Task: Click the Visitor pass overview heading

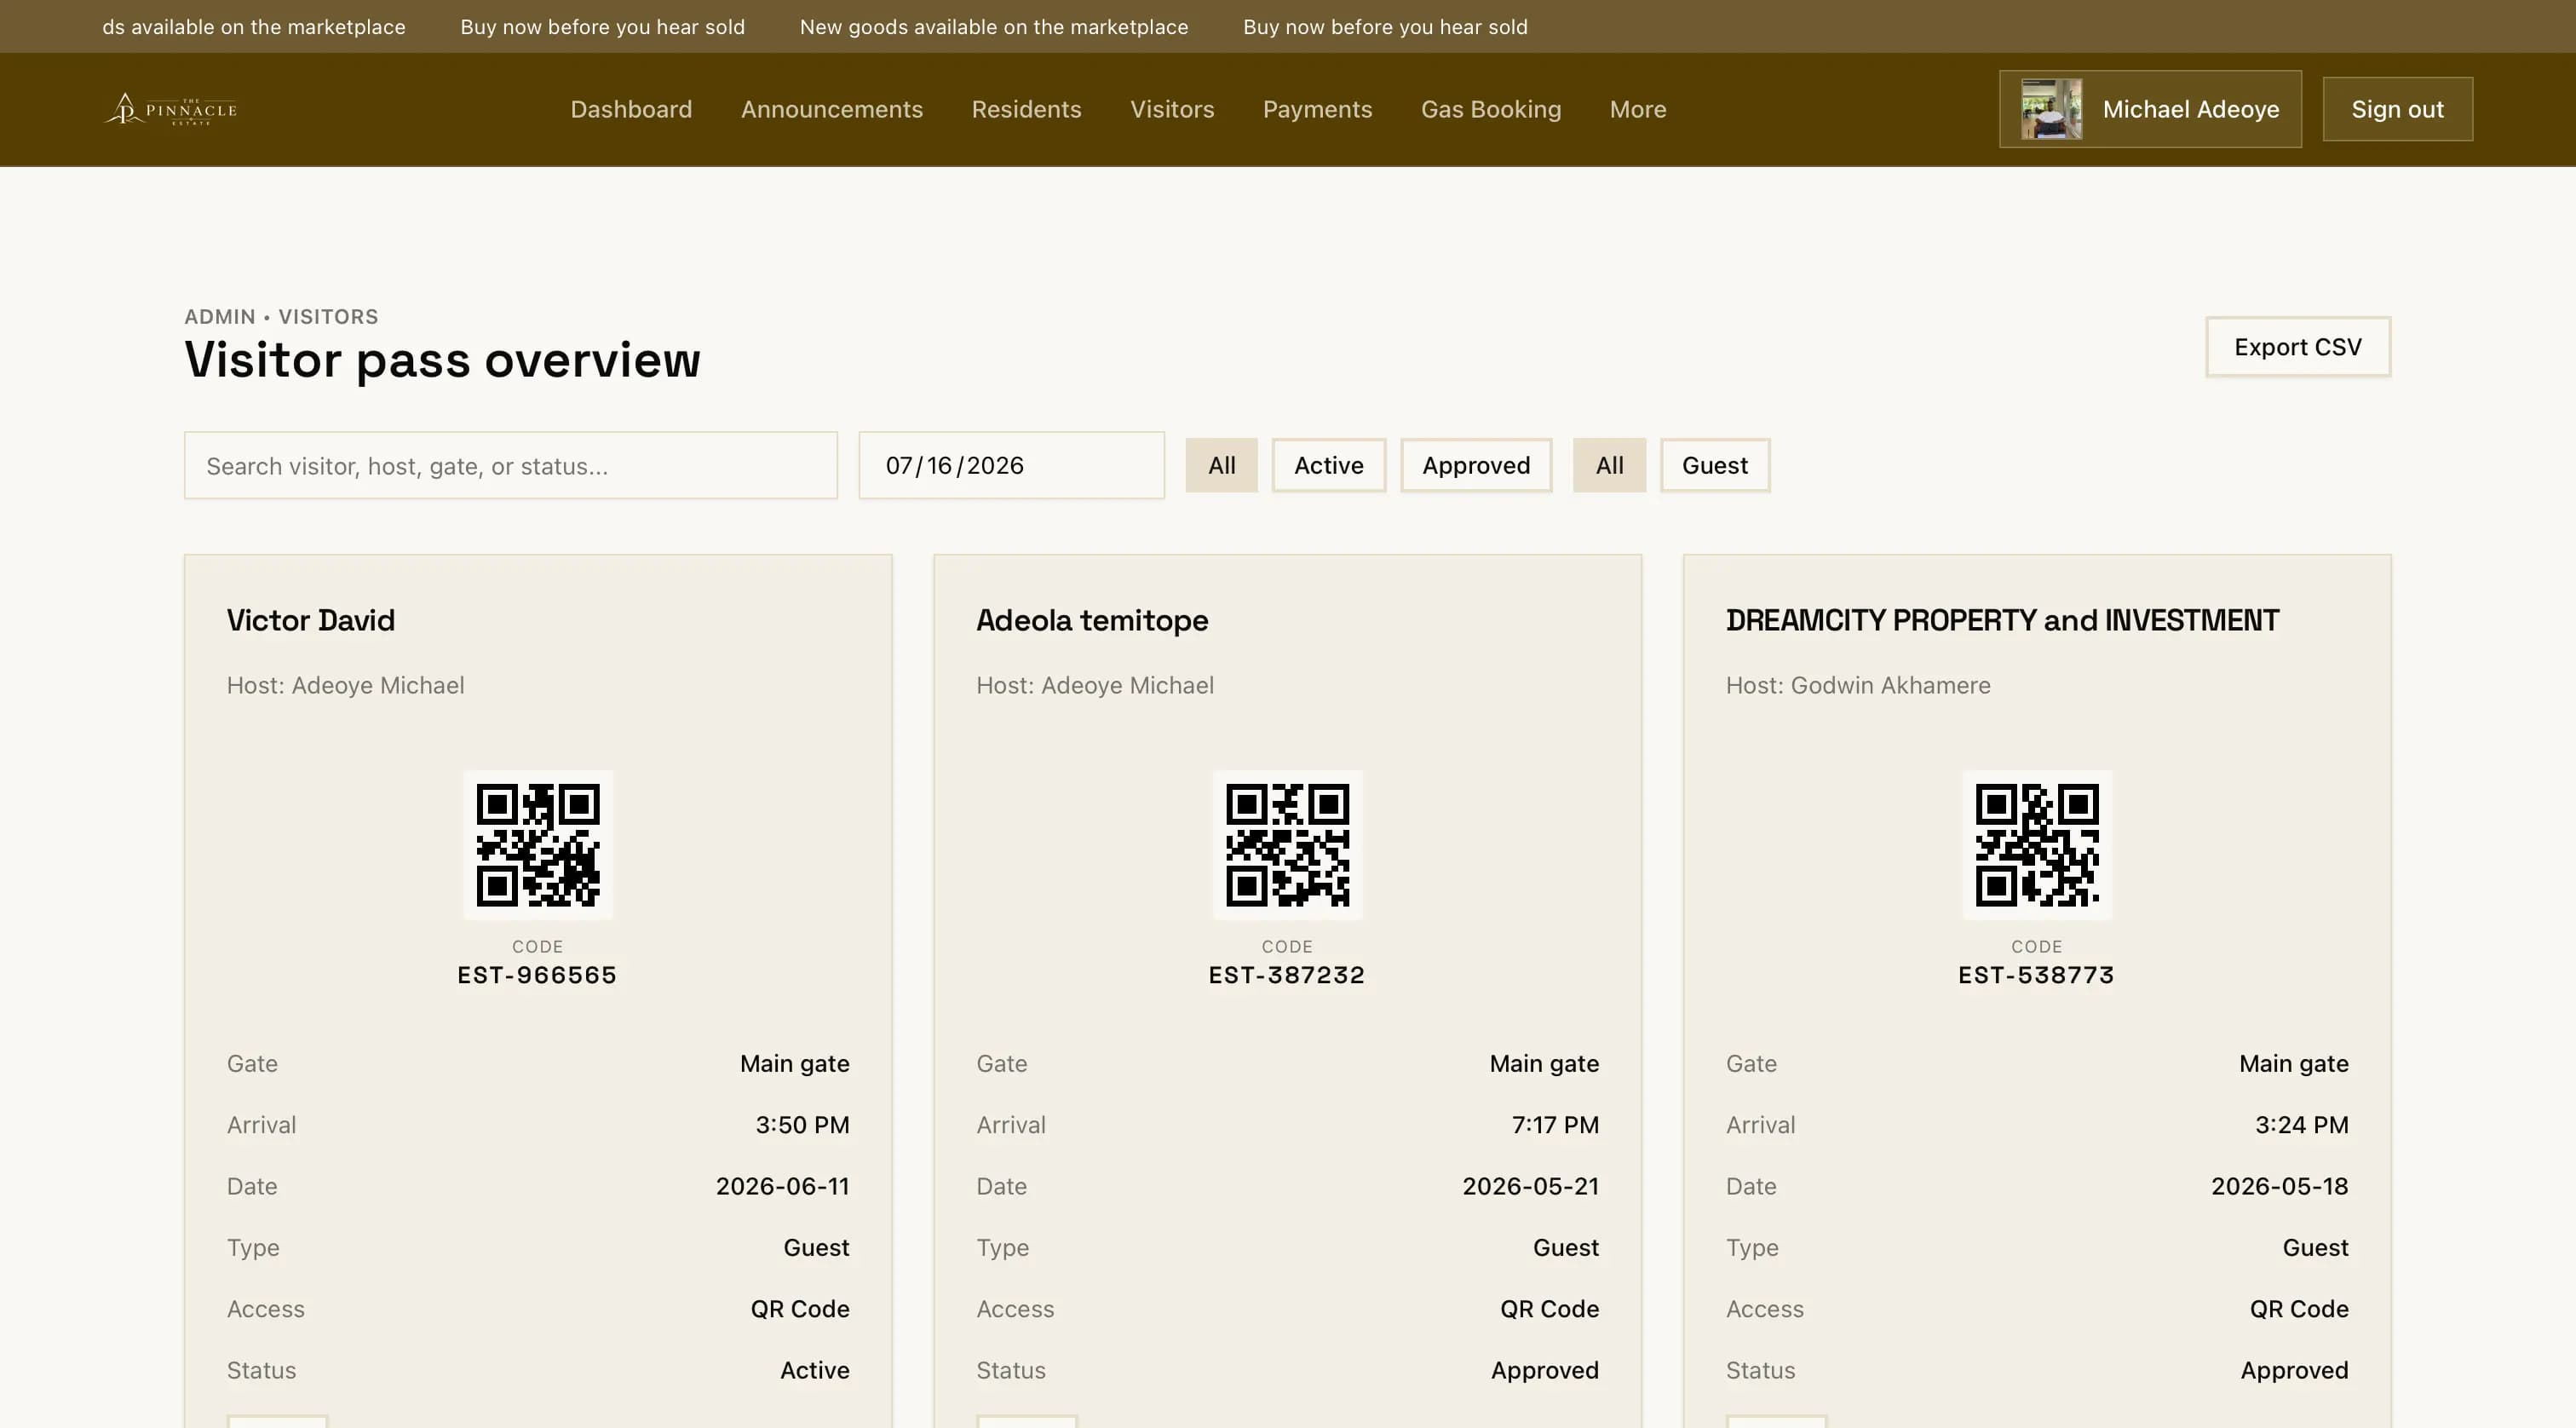Action: [x=442, y=360]
